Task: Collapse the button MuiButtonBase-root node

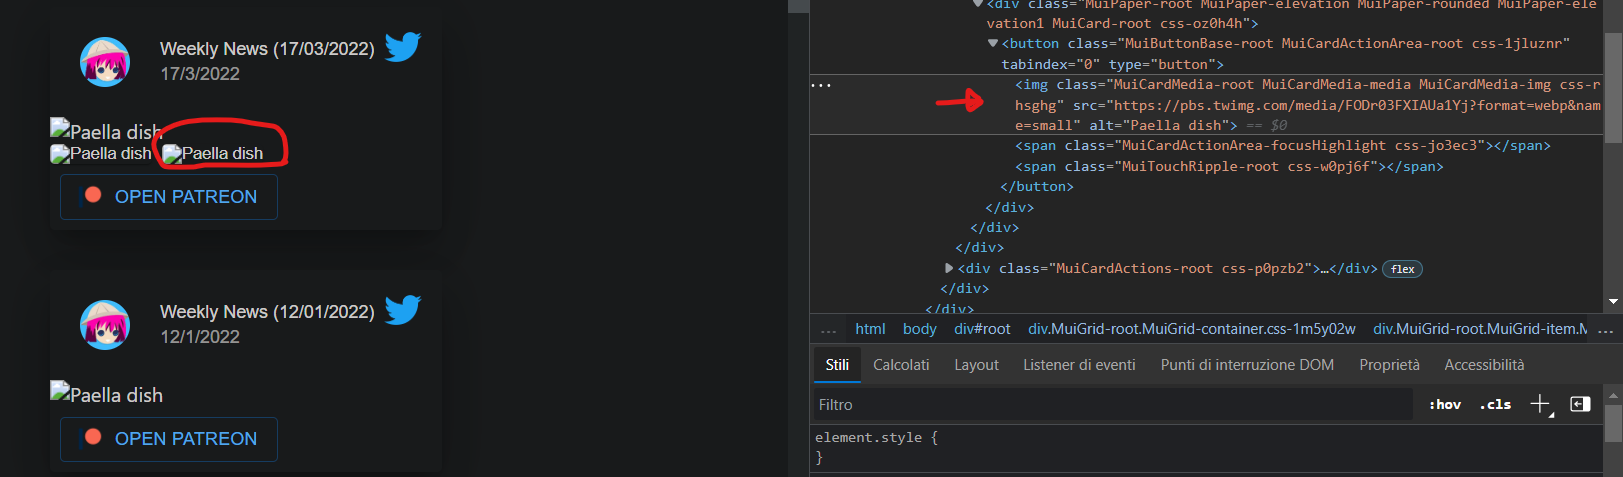Action: coord(993,43)
